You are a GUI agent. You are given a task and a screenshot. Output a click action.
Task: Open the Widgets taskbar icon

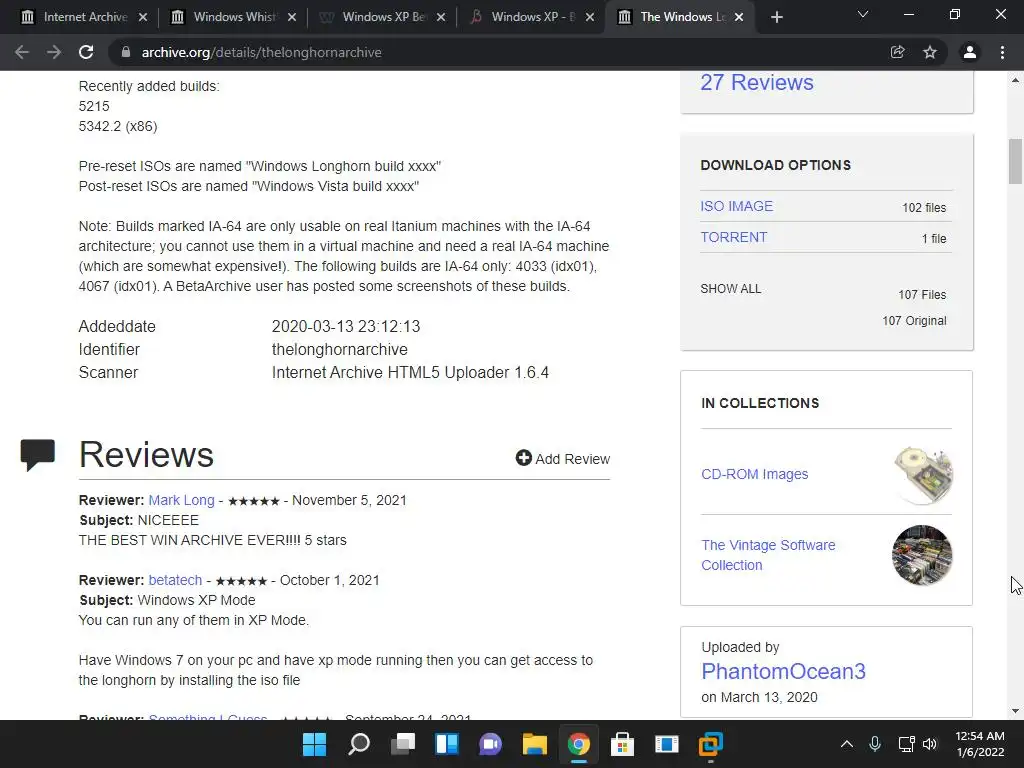point(447,744)
